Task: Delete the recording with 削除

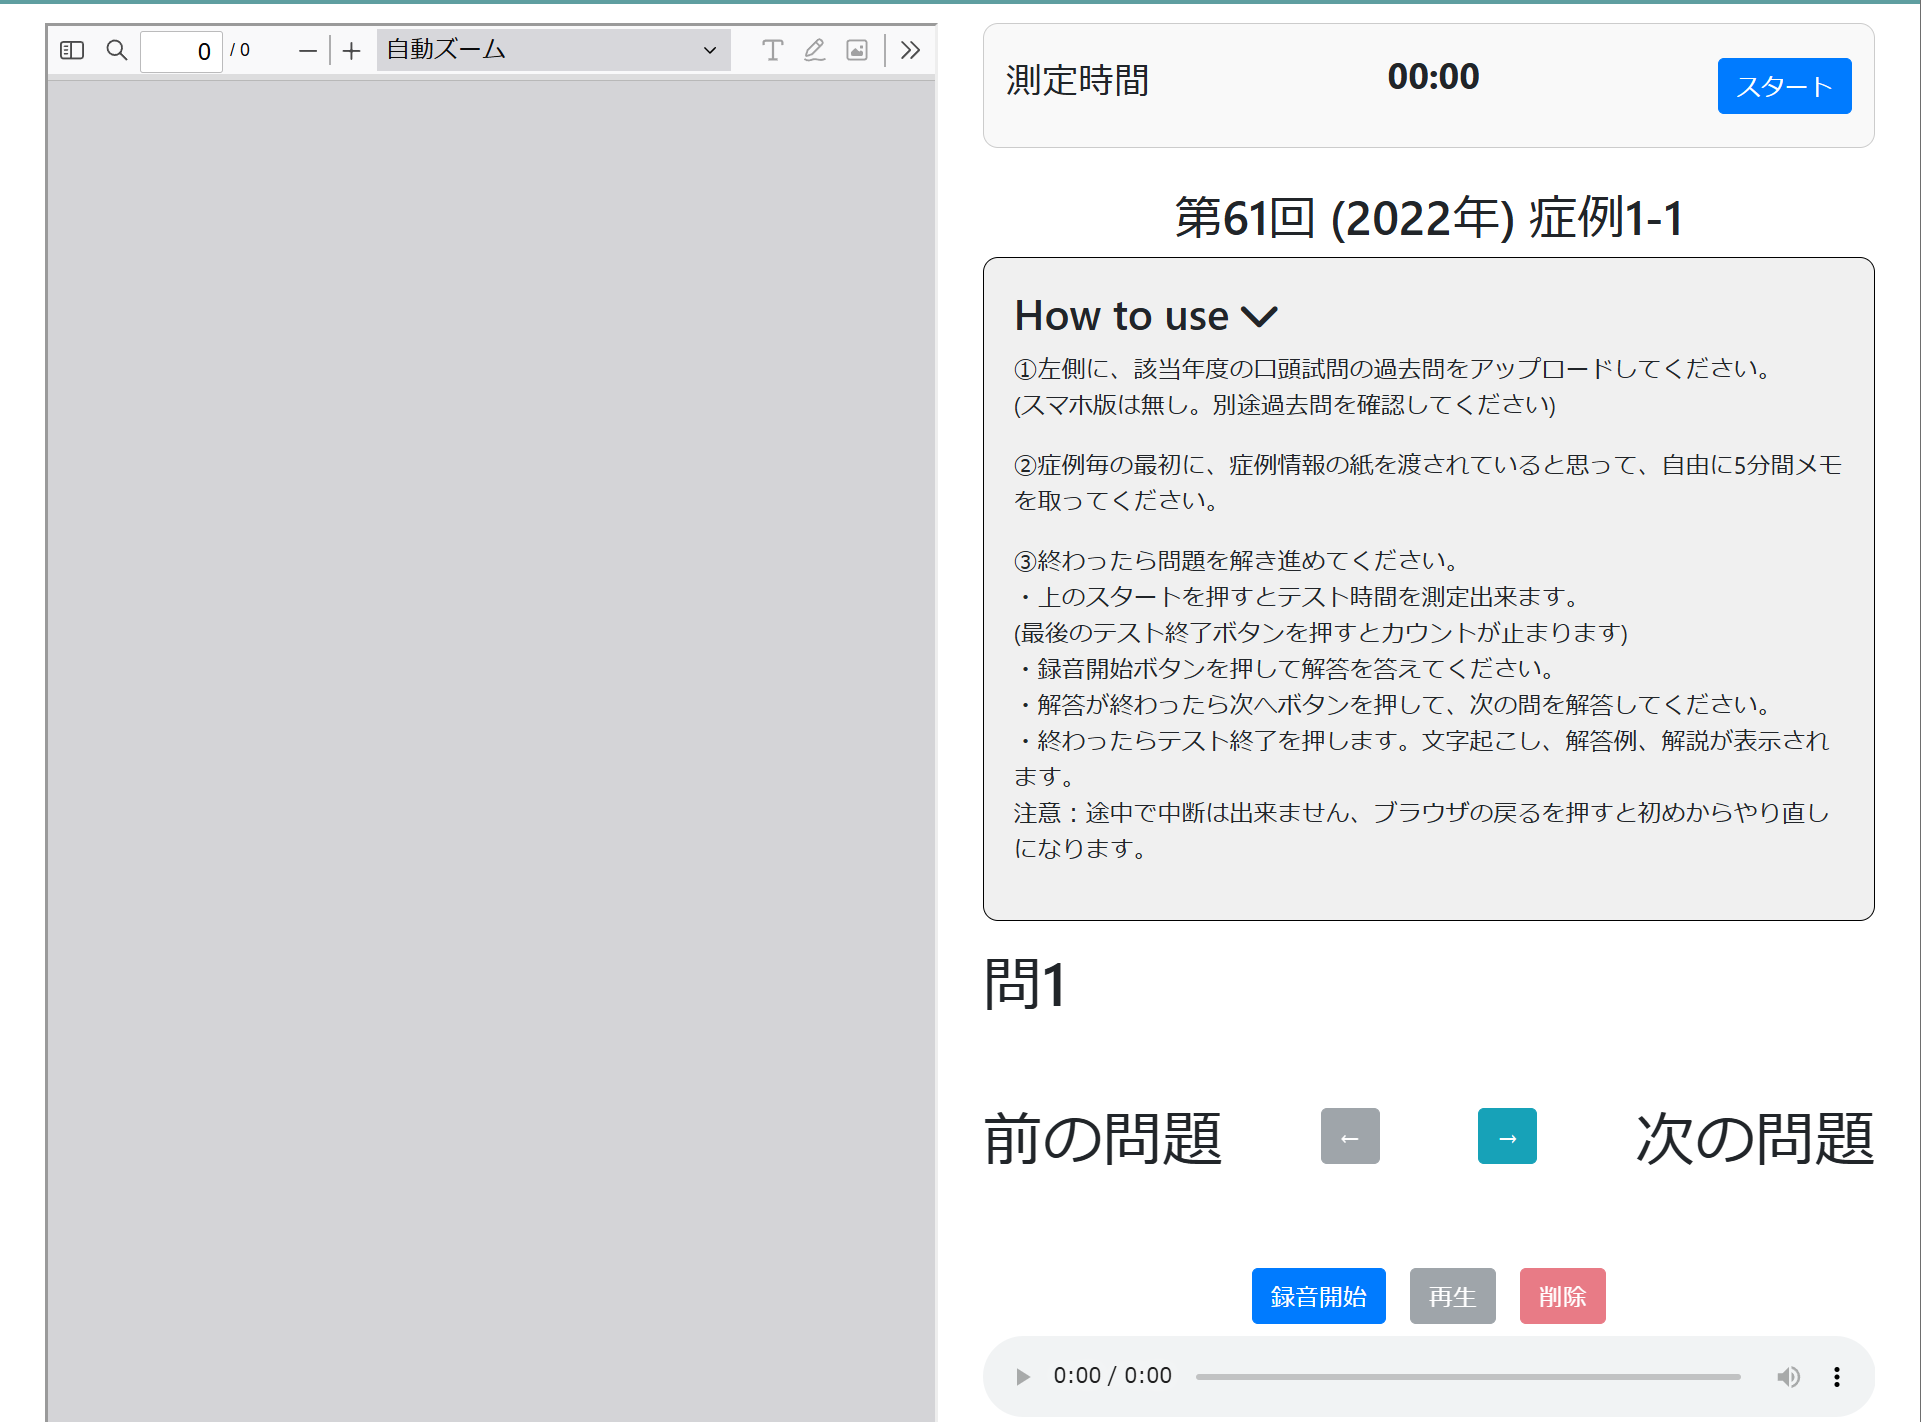Action: (x=1562, y=1295)
